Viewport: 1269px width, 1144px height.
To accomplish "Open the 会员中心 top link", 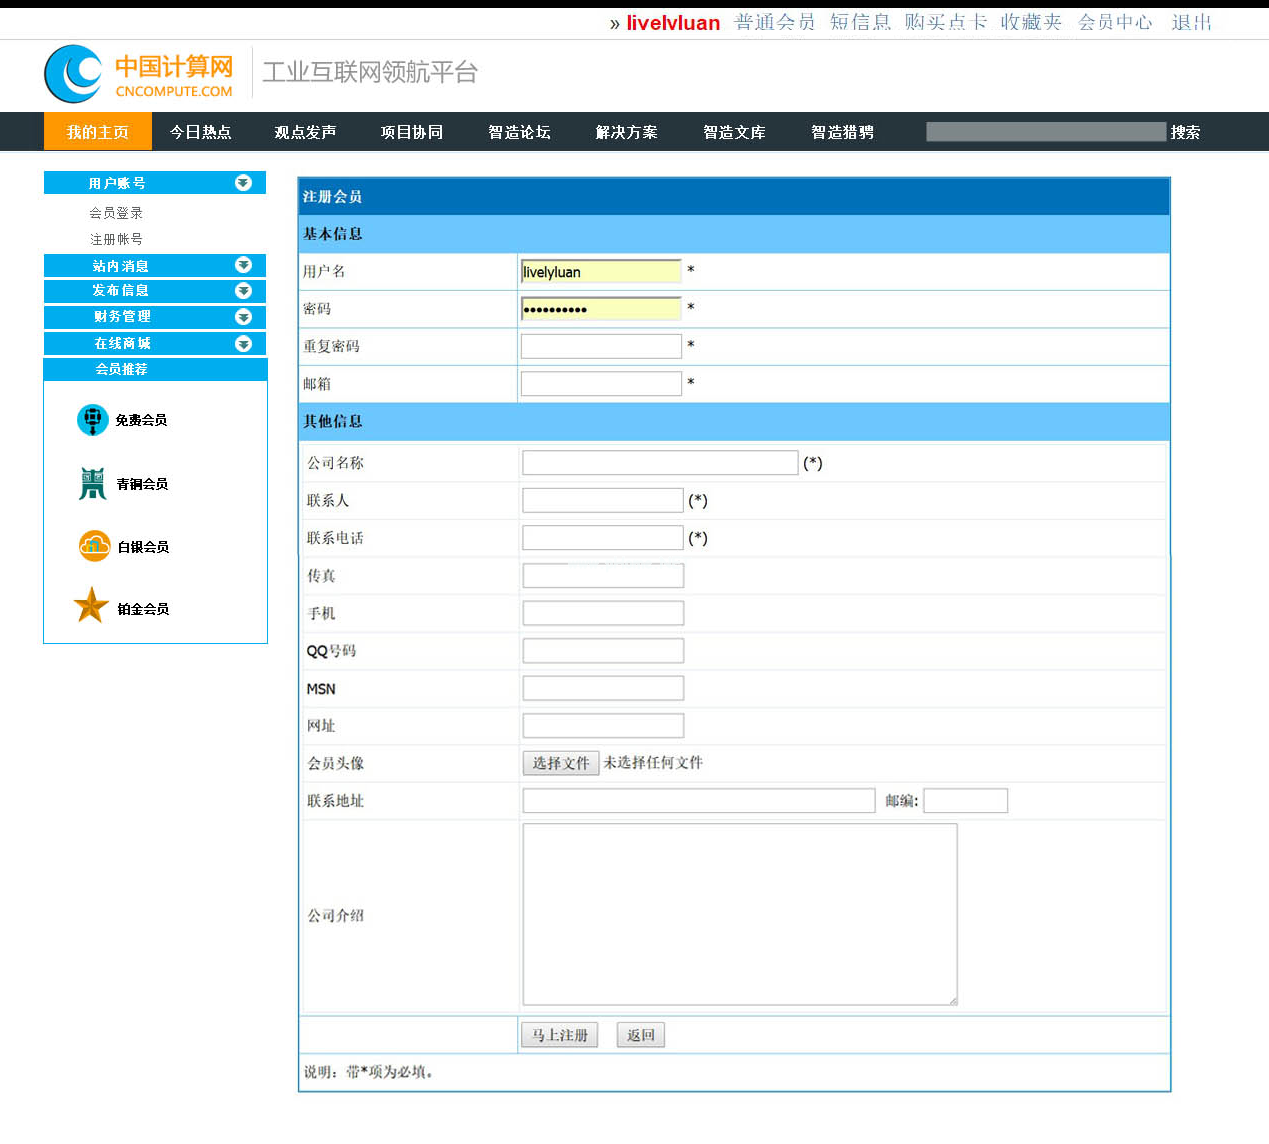I will [x=1115, y=22].
